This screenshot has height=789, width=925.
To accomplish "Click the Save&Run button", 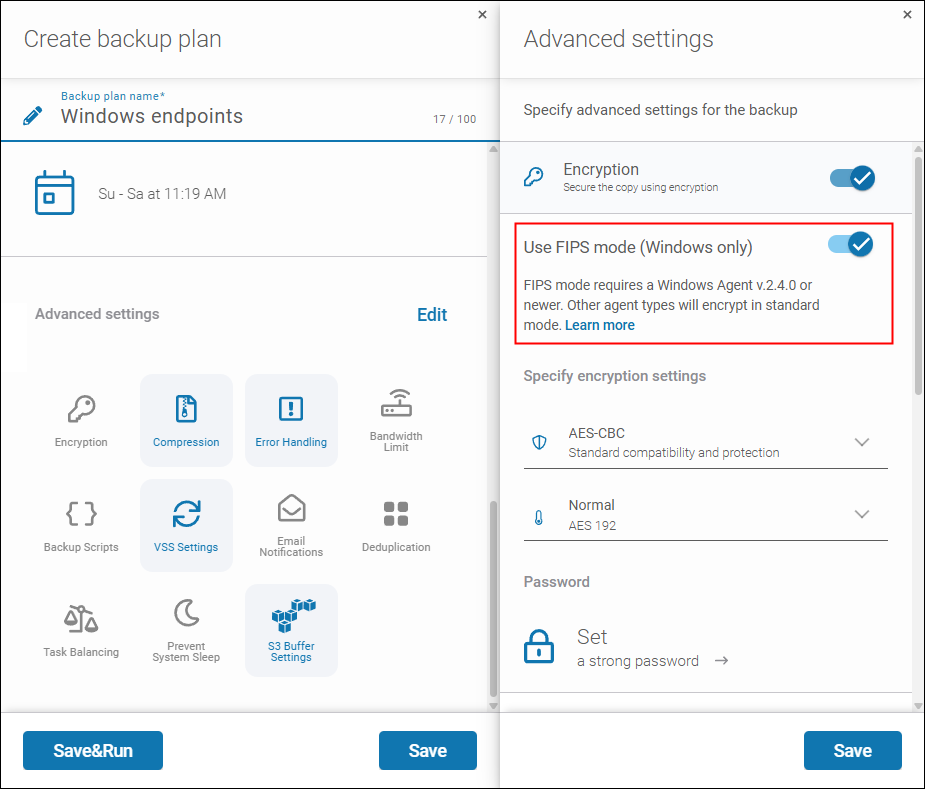I will click(x=93, y=751).
